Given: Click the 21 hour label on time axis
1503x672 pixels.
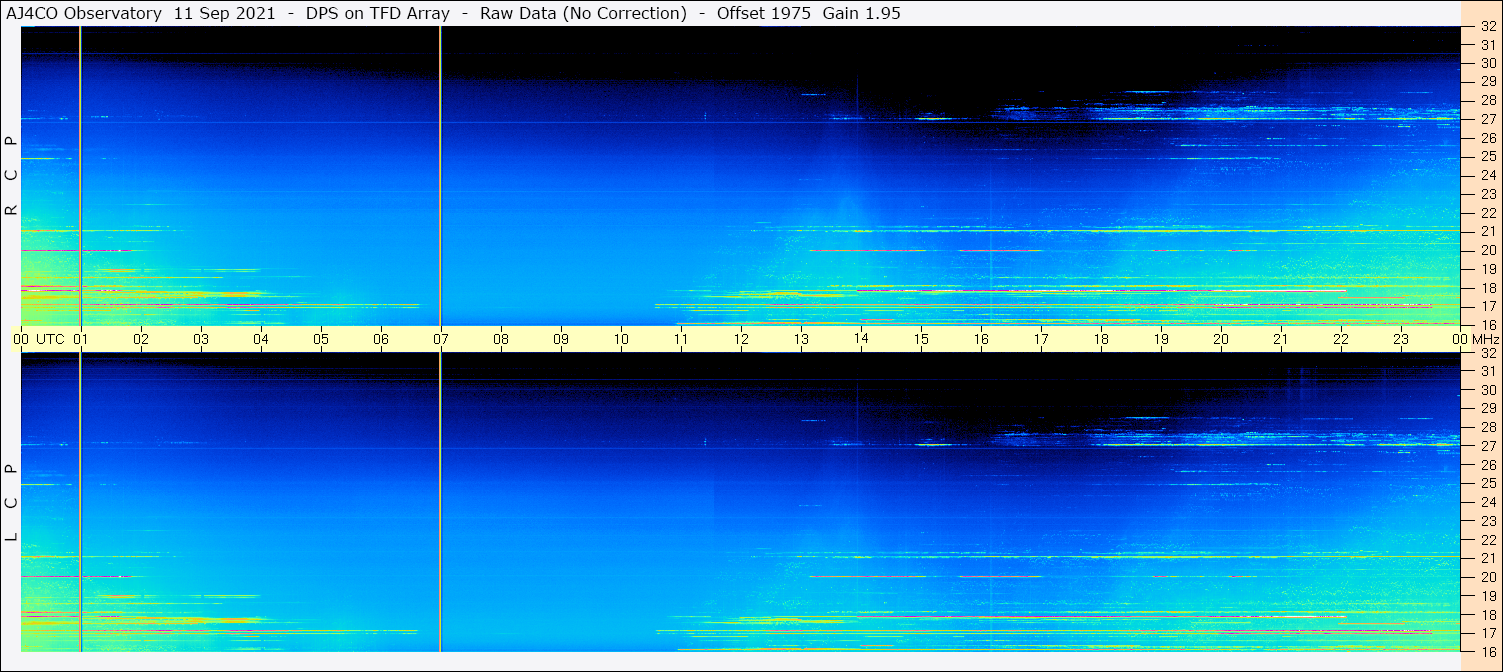Looking at the screenshot, I should point(1281,339).
